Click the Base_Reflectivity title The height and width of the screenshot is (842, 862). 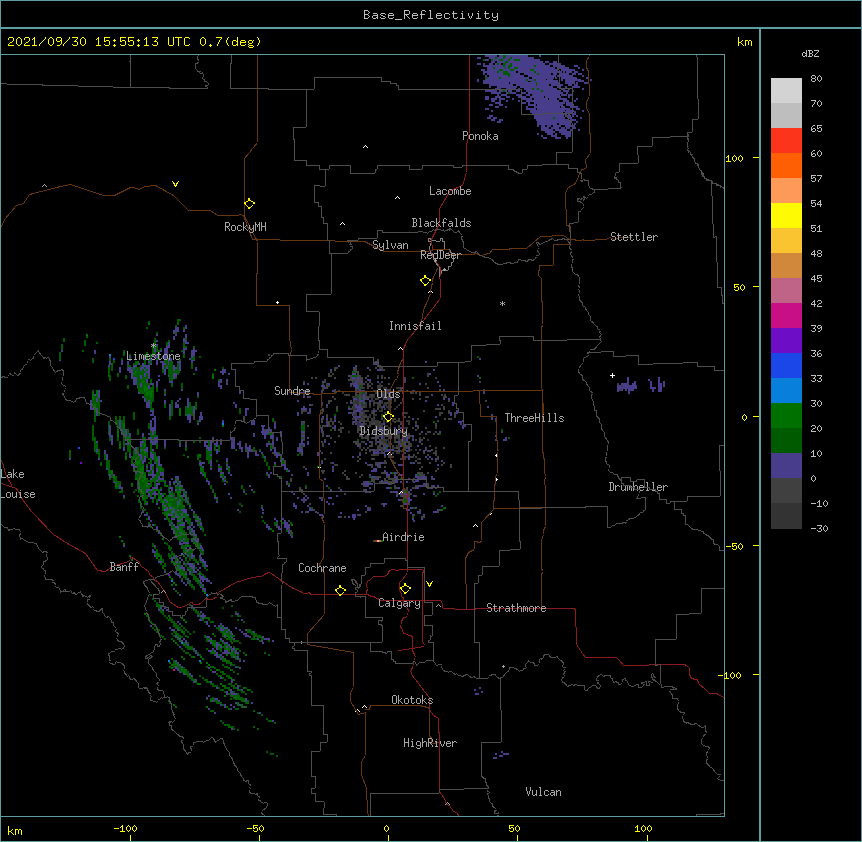coord(431,15)
